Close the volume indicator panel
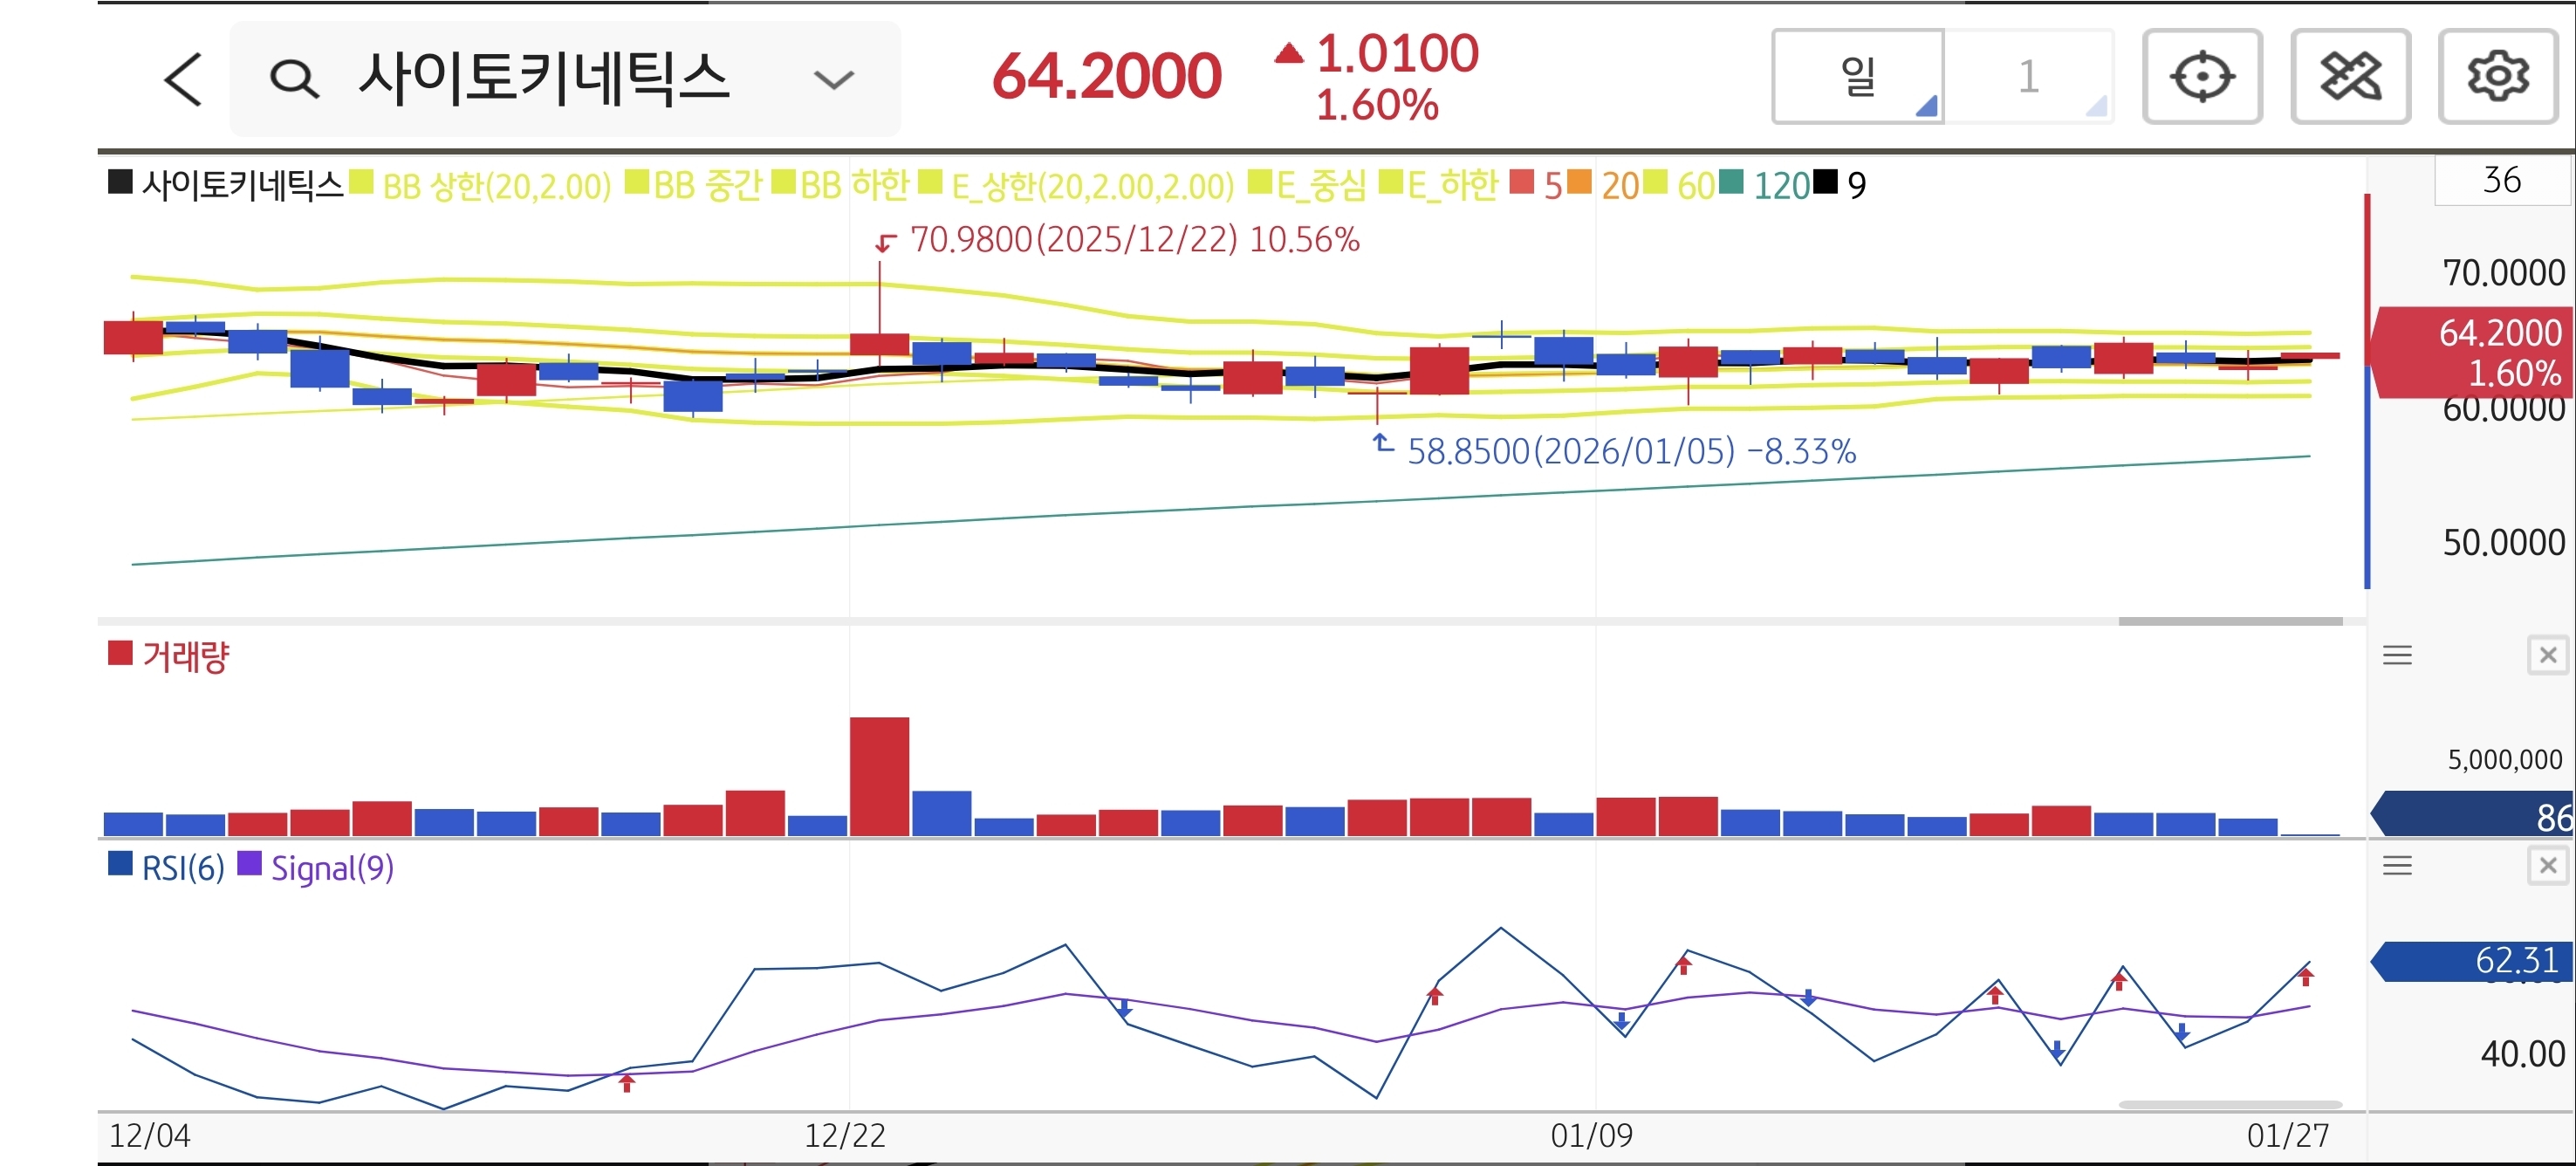The image size is (2576, 1166). point(2547,656)
